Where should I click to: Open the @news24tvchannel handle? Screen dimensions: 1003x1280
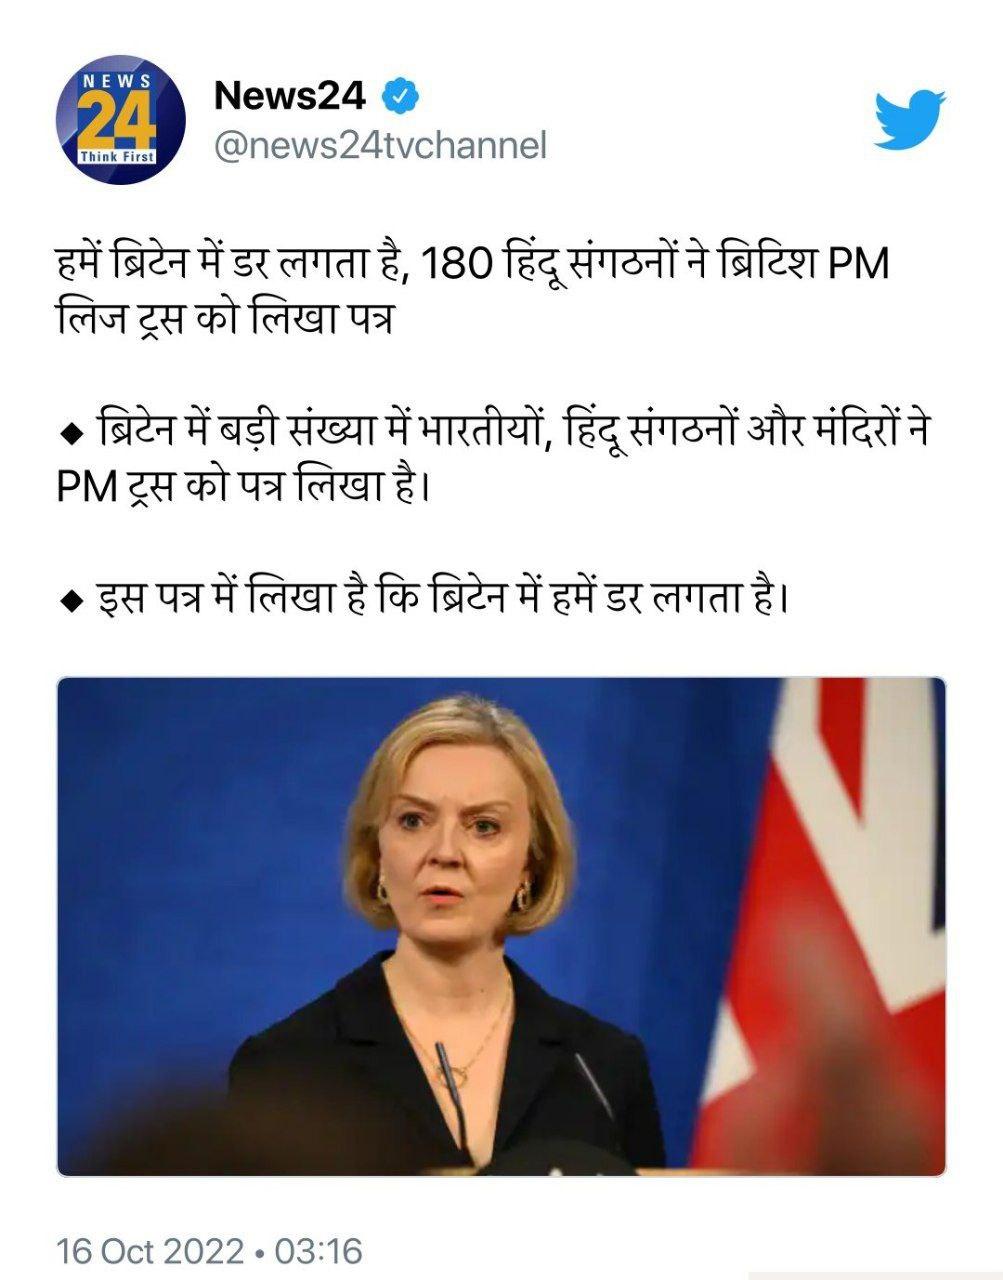381,145
